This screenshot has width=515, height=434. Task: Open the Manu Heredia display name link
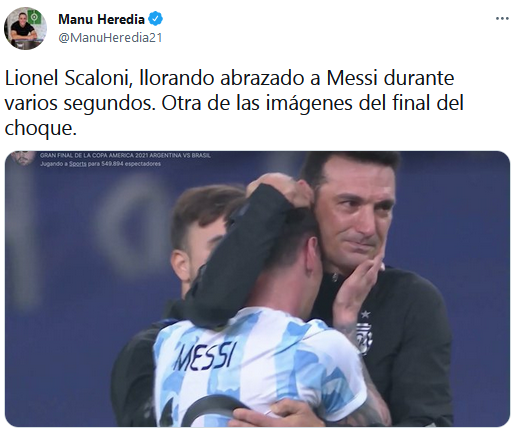pos(101,19)
